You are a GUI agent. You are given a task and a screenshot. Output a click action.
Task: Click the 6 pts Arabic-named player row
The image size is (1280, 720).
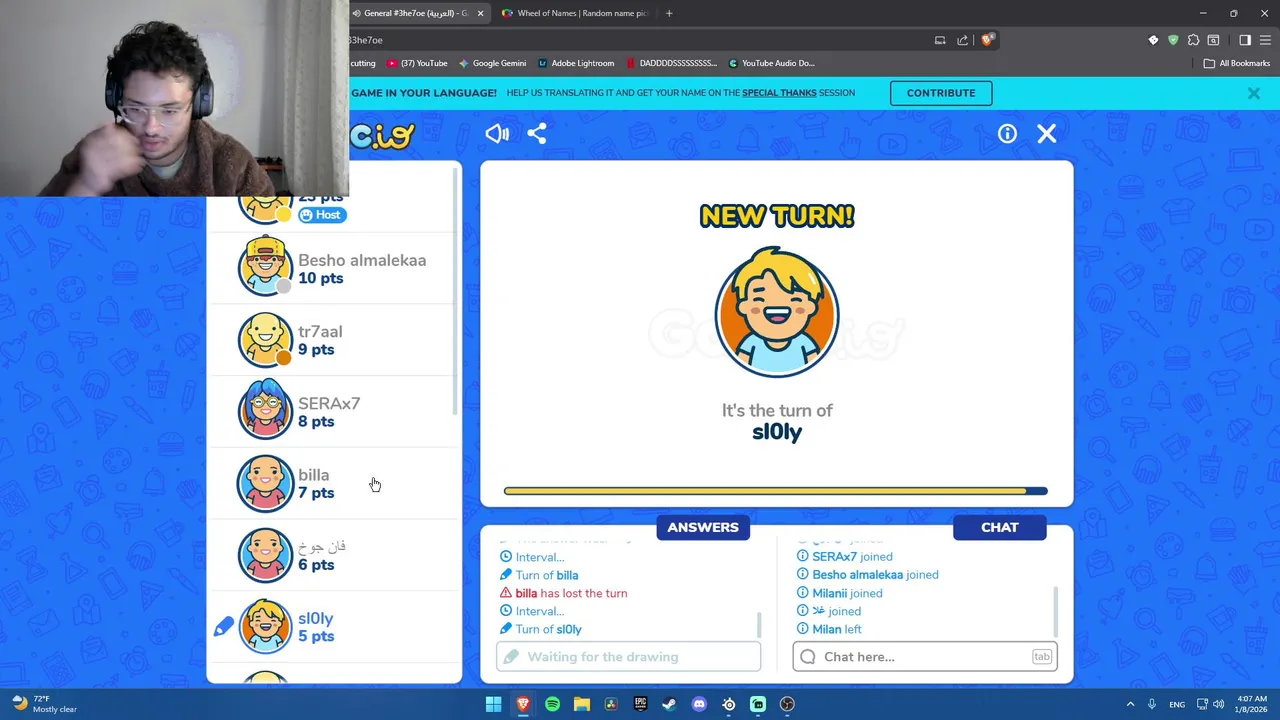click(x=334, y=555)
